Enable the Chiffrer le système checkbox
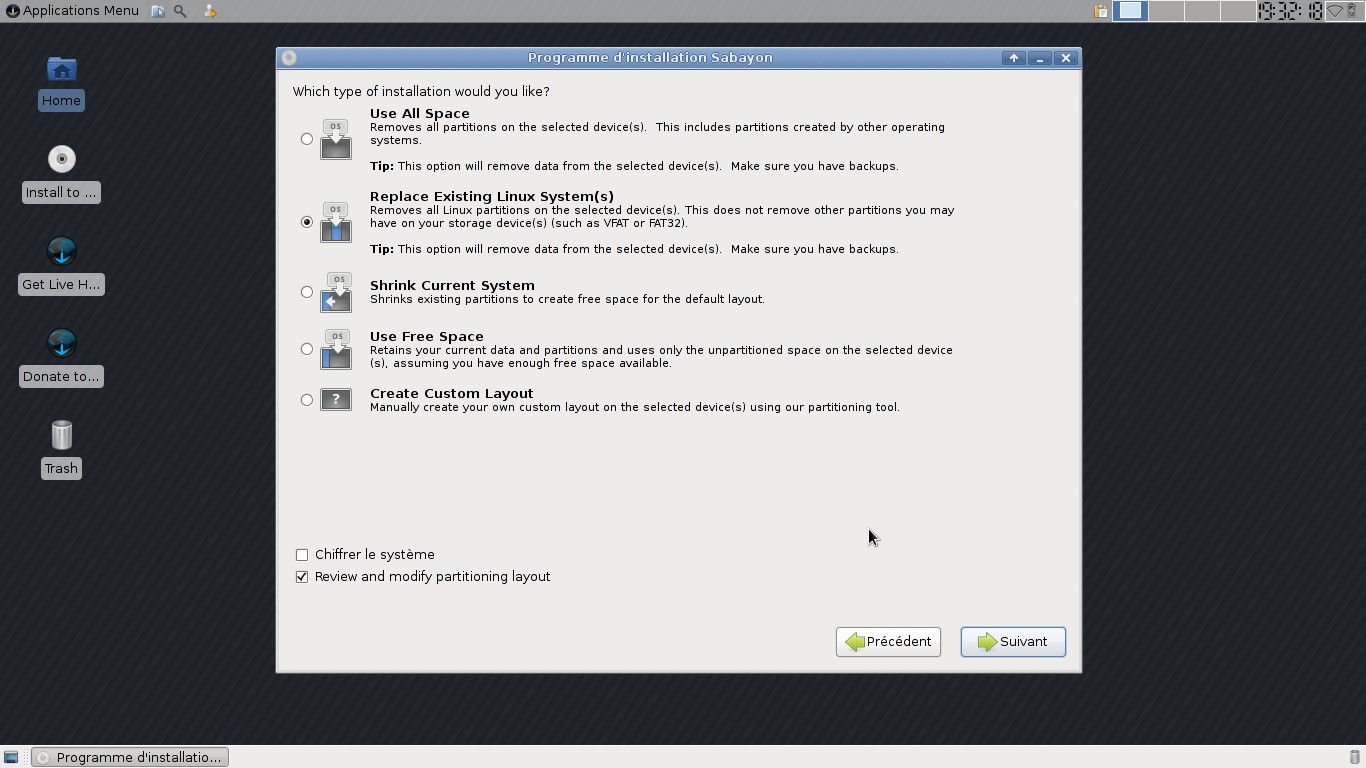This screenshot has height=768, width=1366. pos(302,555)
